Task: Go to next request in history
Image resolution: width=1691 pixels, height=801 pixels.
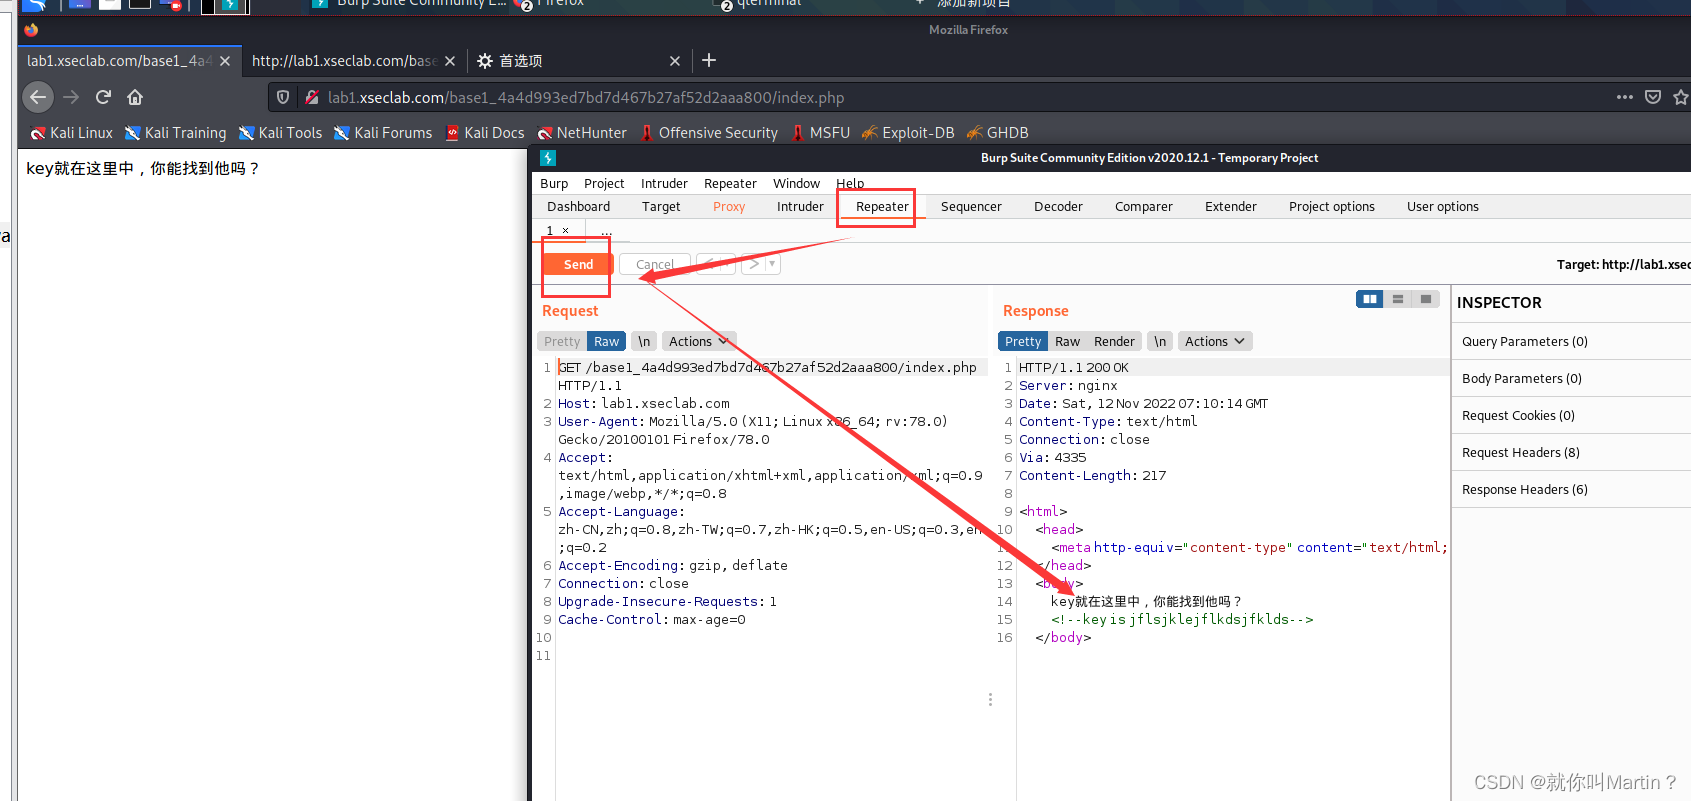Action: coord(754,264)
